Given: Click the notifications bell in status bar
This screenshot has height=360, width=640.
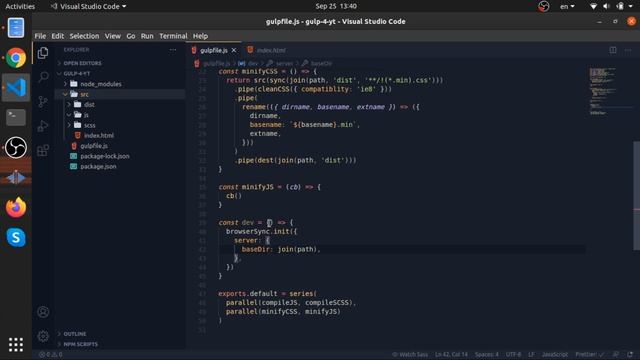Looking at the screenshot, I should (x=630, y=354).
